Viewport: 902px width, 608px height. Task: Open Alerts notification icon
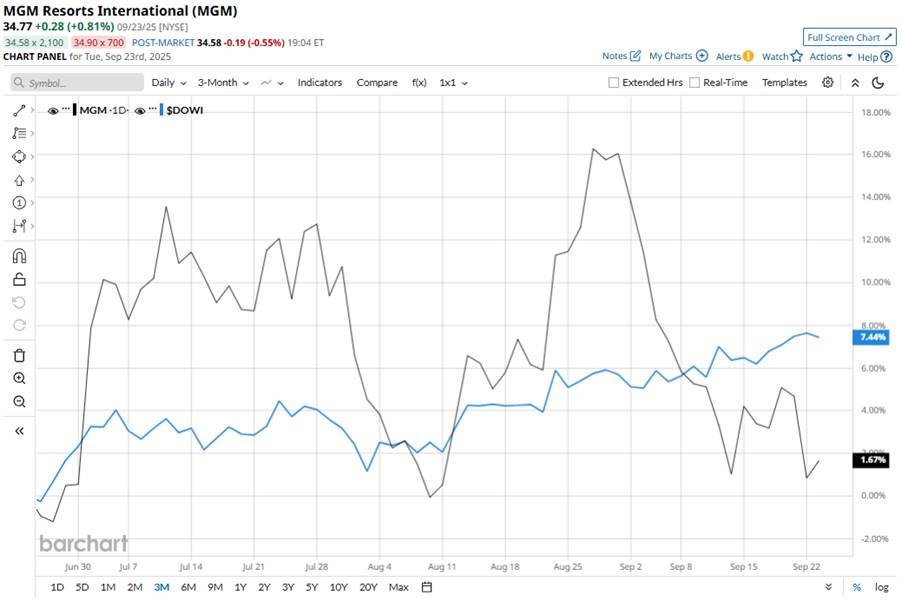tap(748, 56)
